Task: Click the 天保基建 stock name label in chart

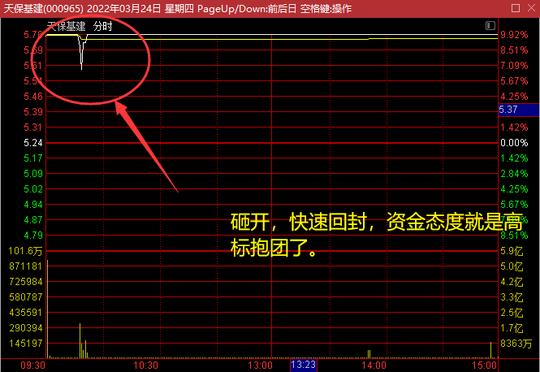Action: pyautogui.click(x=66, y=26)
